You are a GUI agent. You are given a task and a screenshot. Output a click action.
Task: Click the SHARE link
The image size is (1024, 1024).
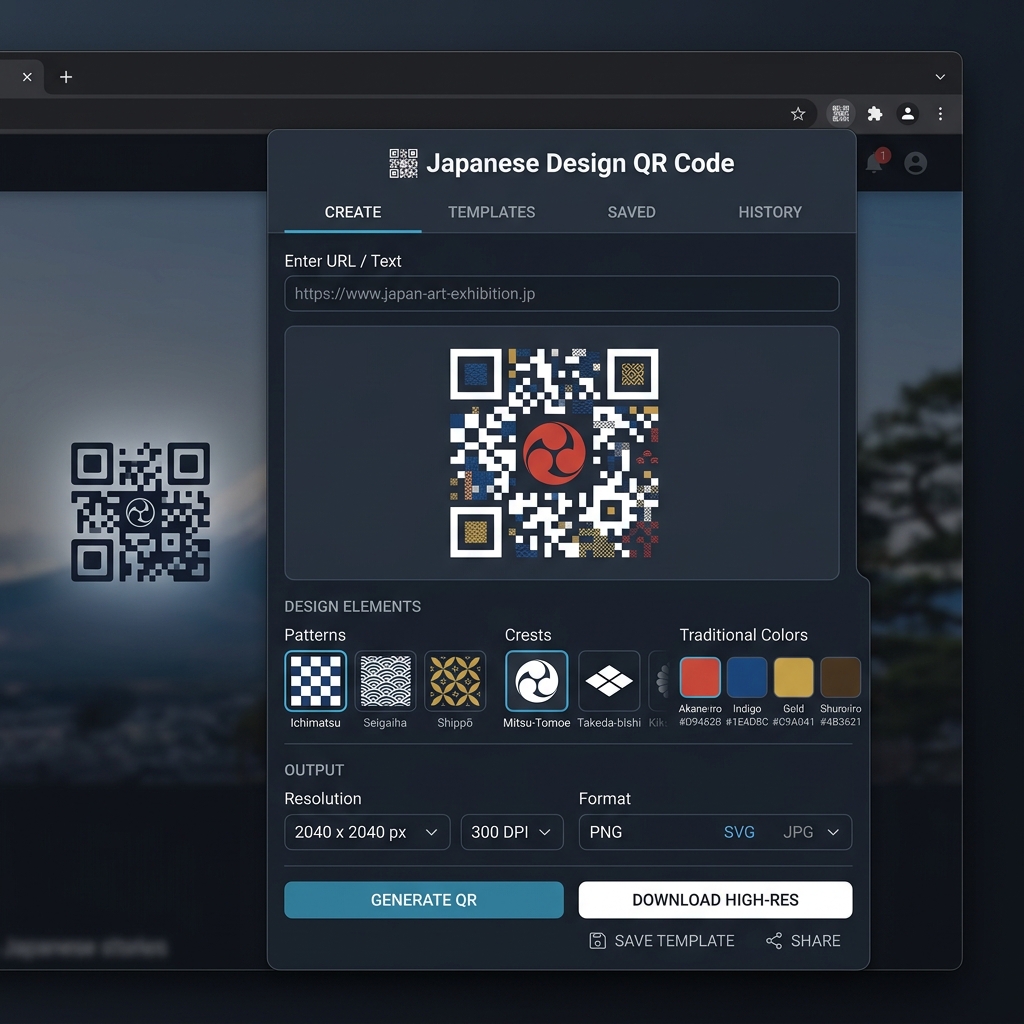(803, 940)
